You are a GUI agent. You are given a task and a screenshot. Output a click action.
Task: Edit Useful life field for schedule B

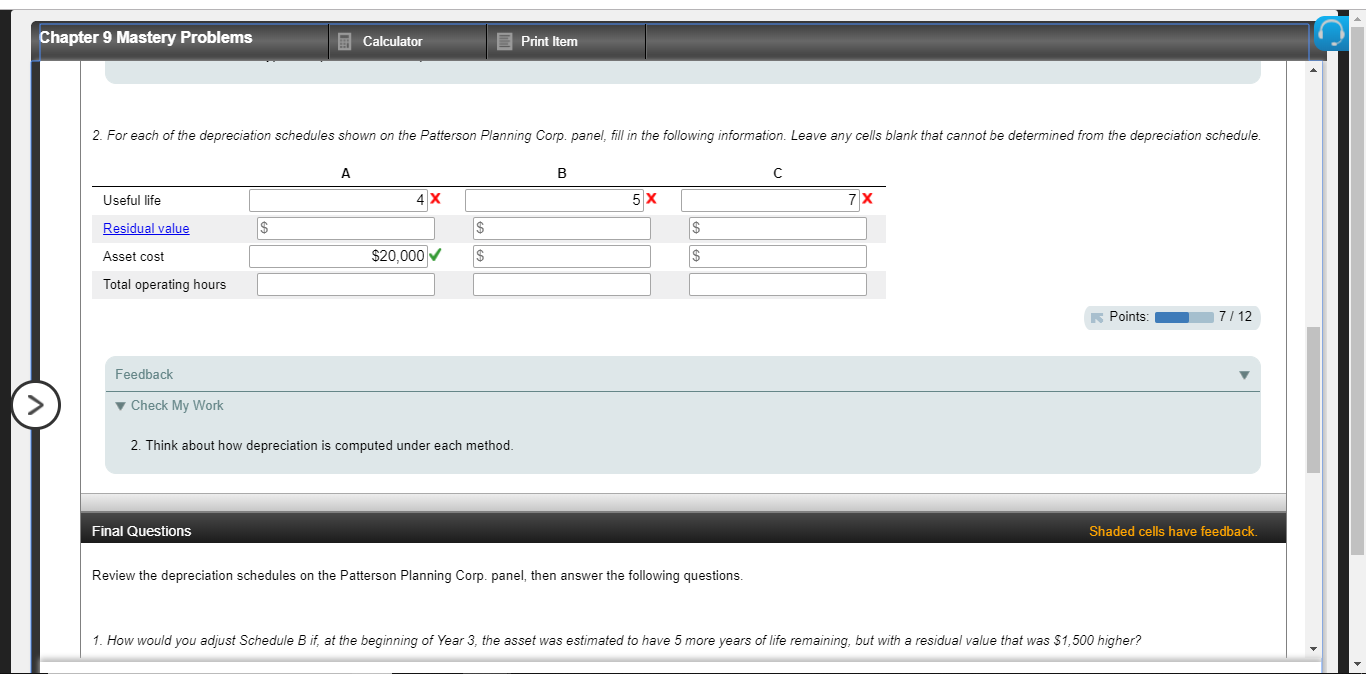(554, 200)
